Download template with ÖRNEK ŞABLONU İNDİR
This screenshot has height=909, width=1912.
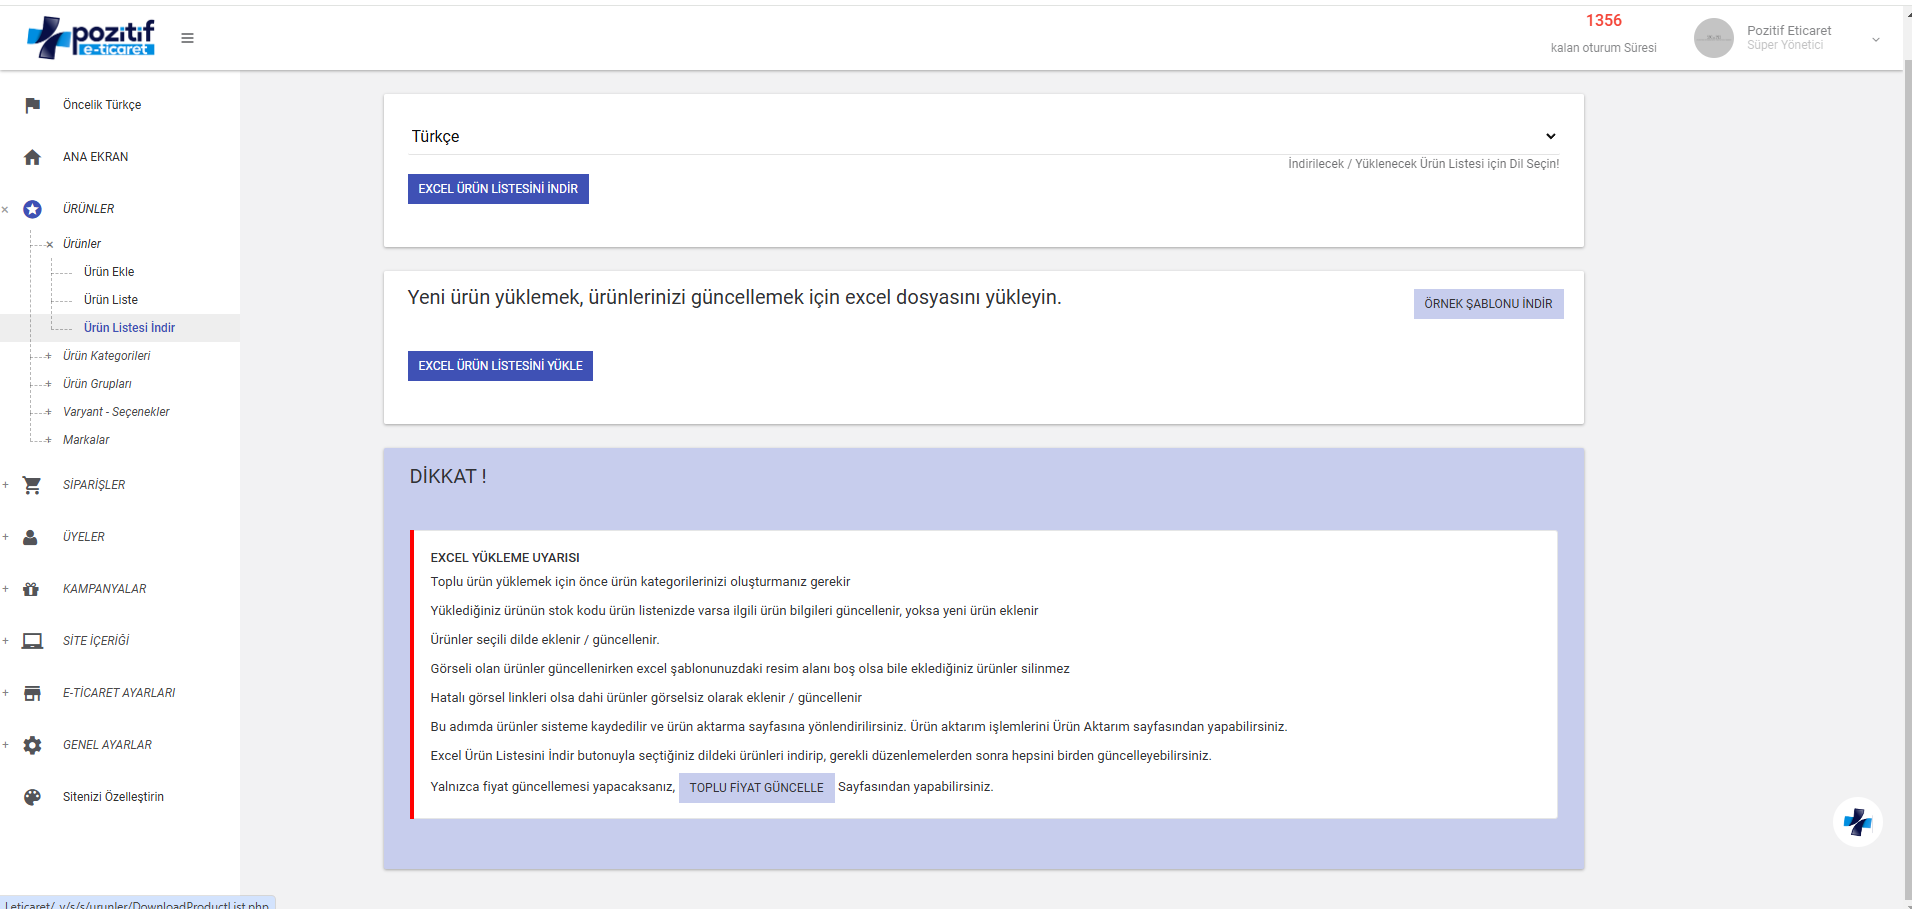1487,304
